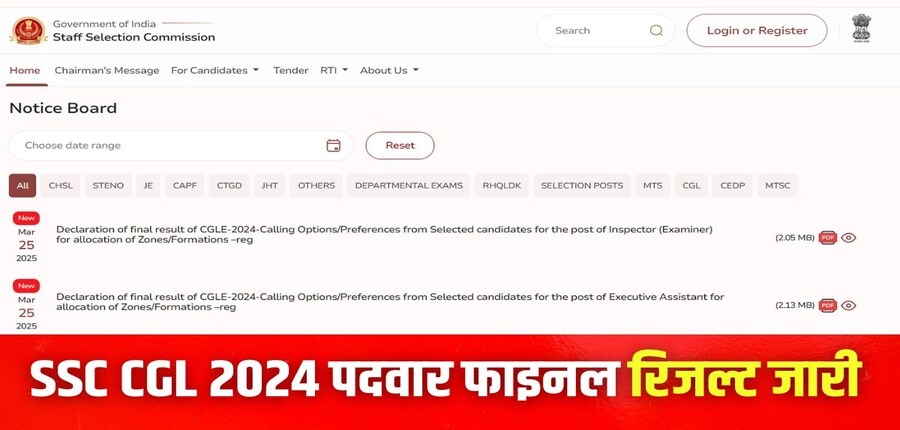Click the search magnifier icon
The image size is (900, 430).
(656, 30)
